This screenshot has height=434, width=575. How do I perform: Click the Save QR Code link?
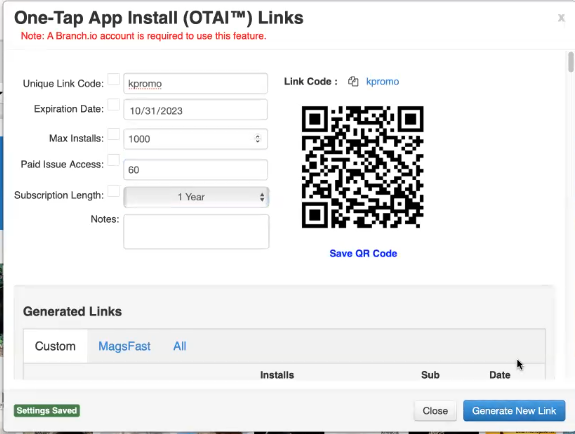click(x=363, y=254)
